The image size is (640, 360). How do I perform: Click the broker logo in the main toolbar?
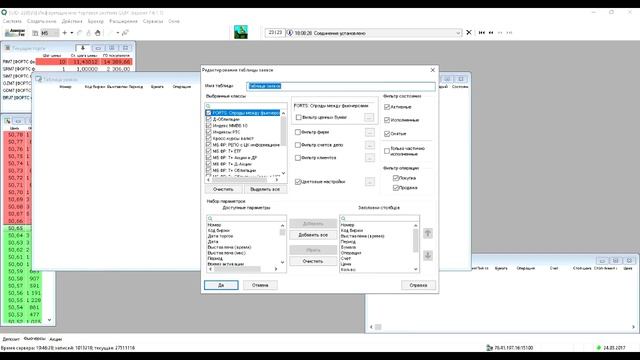pos(15,33)
